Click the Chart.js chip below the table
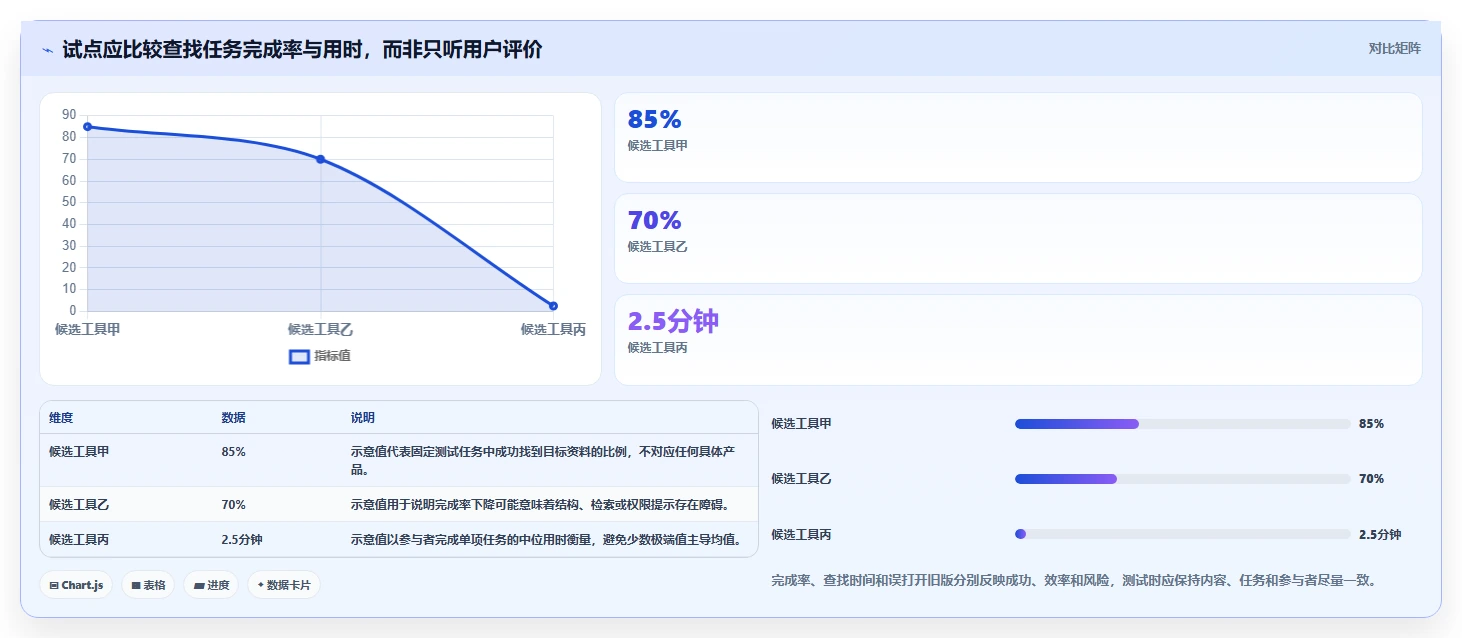Screen dimensions: 1462x638 pos(76,585)
